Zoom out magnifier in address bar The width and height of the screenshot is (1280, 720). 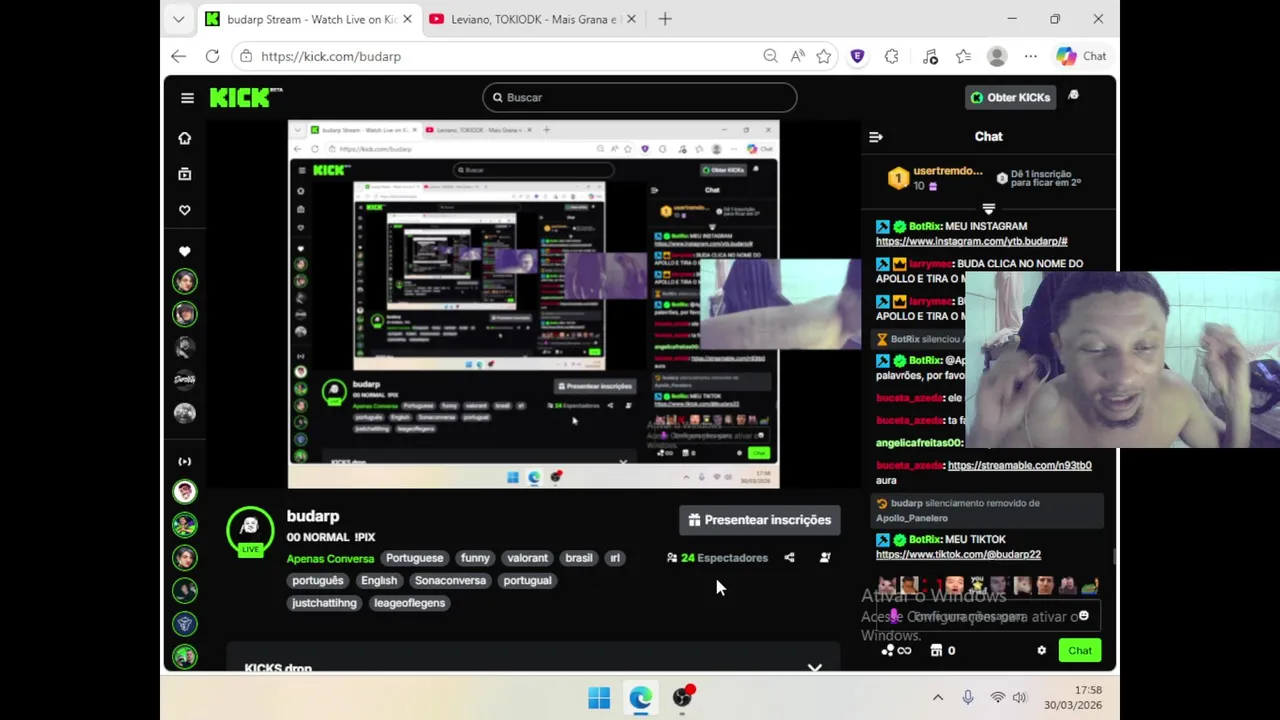click(770, 56)
